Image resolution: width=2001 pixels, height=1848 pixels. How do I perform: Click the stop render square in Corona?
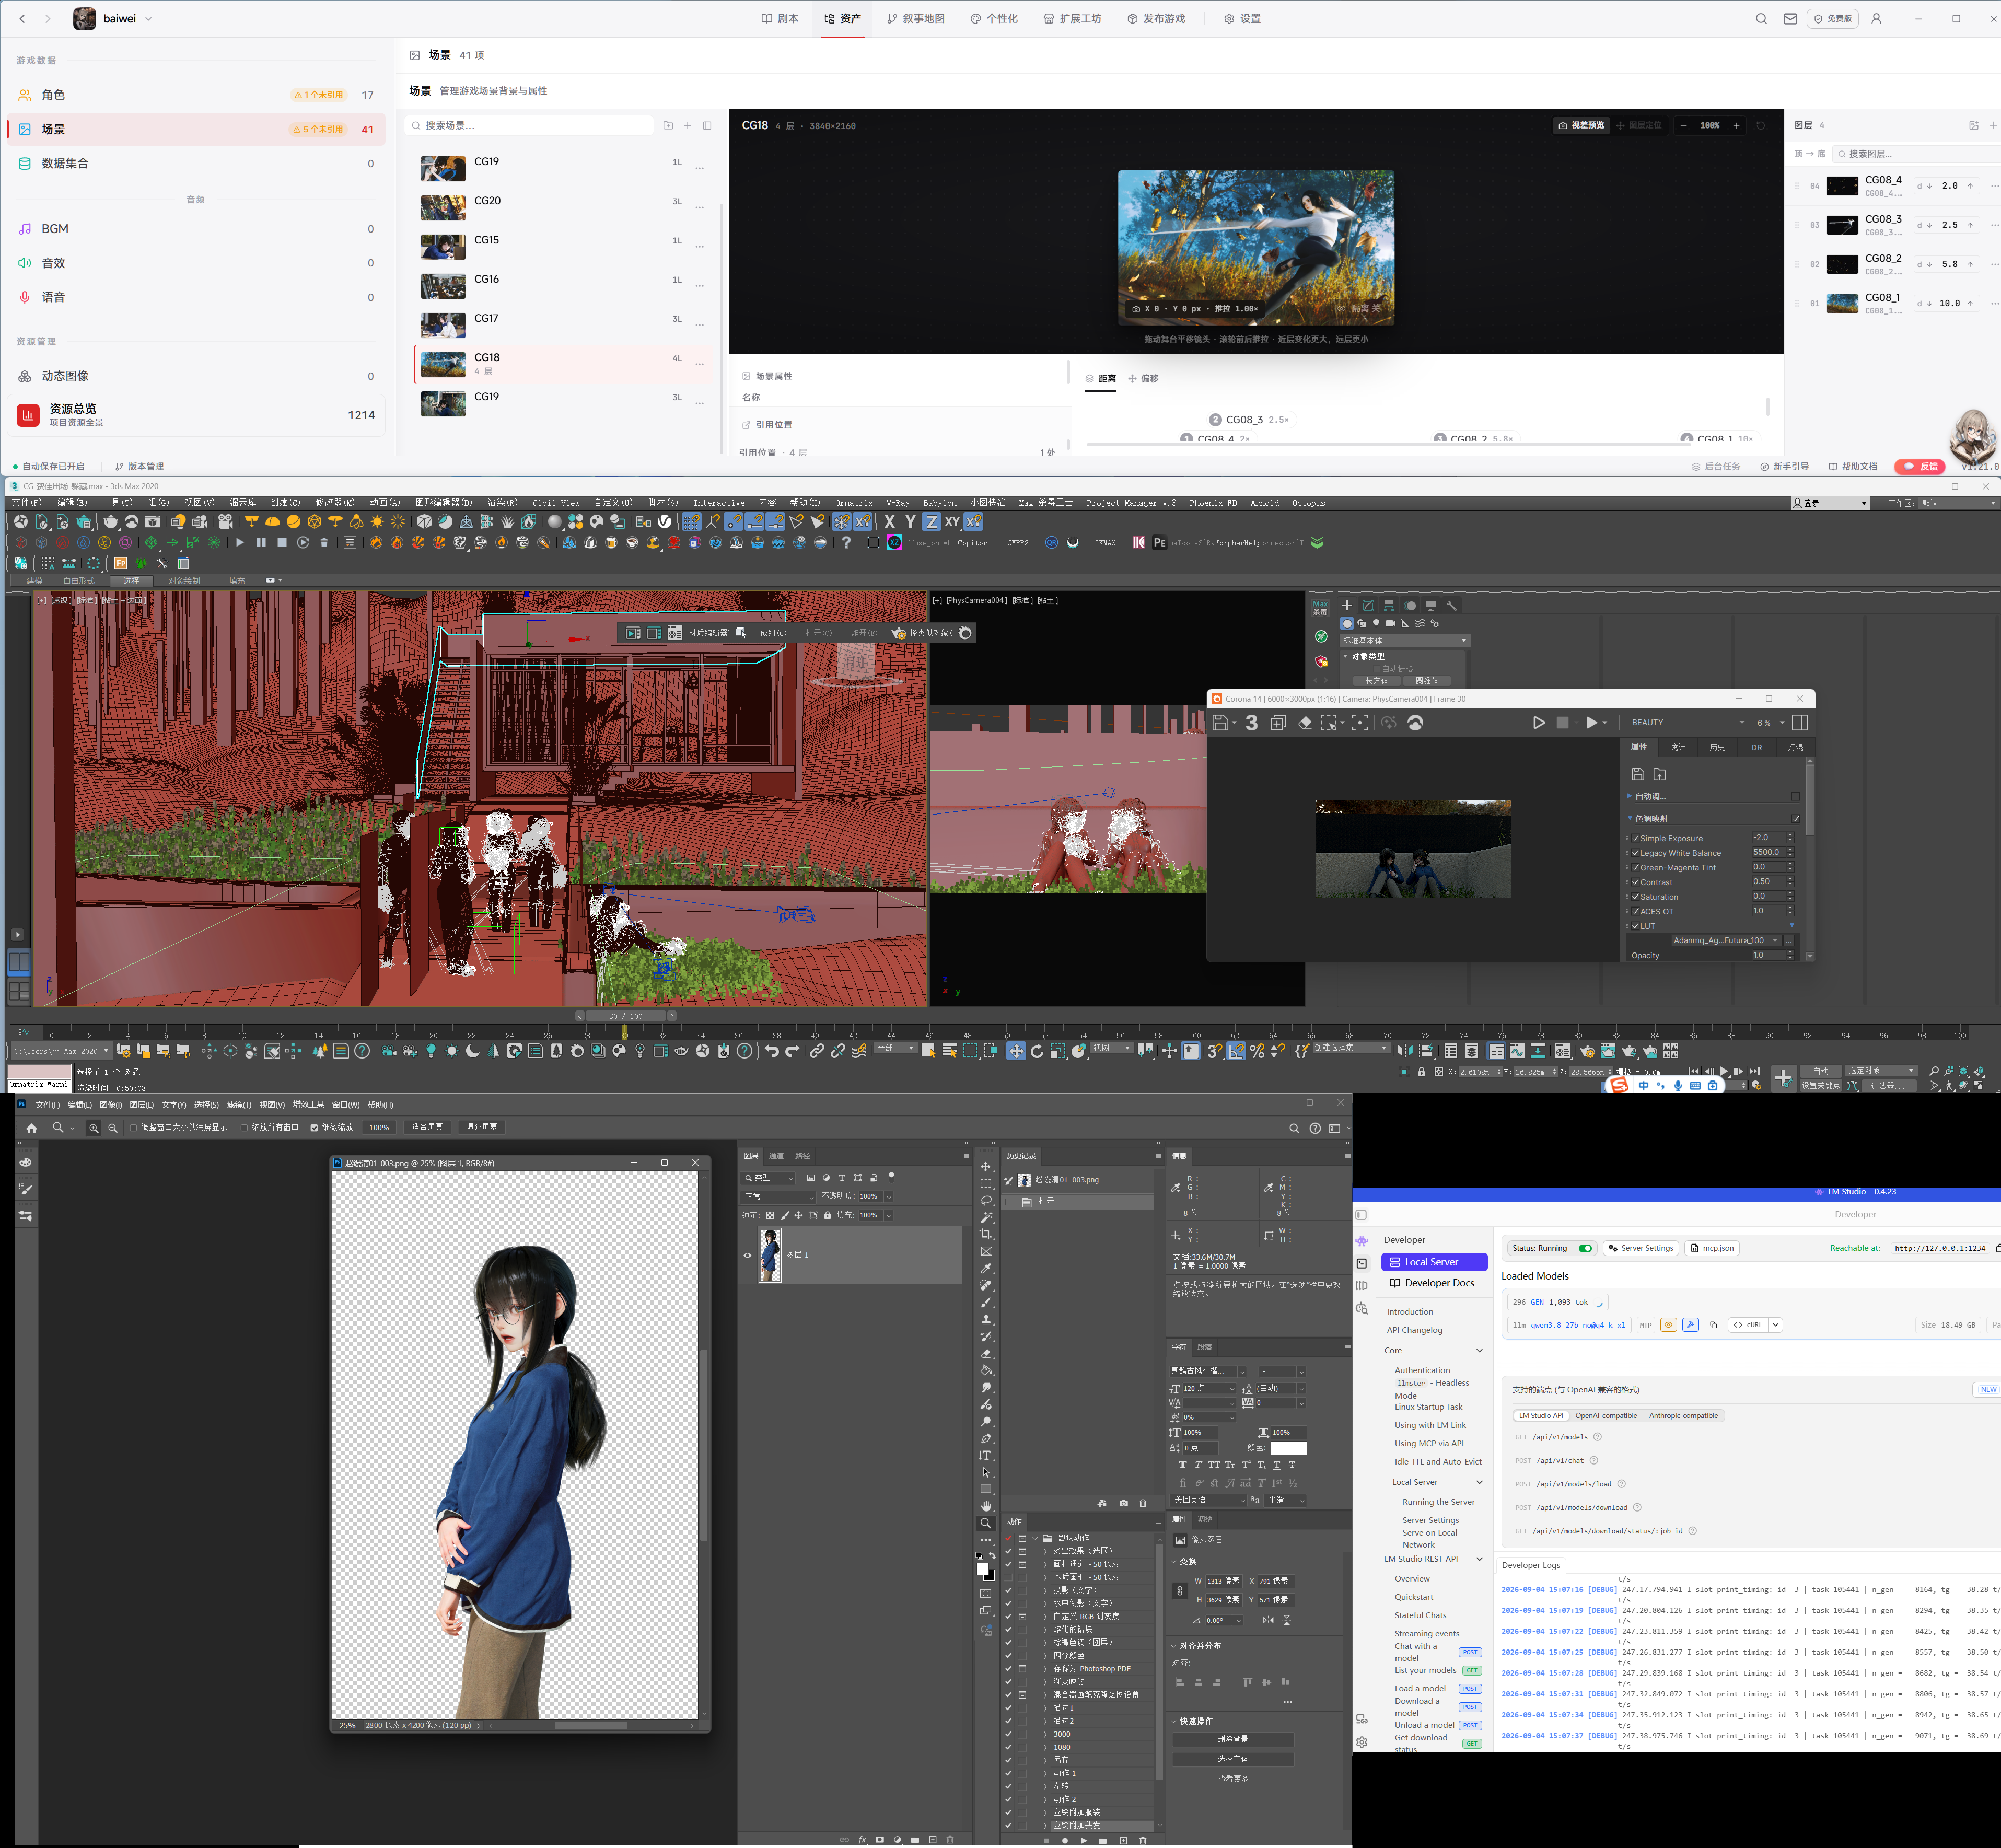[x=1563, y=723]
